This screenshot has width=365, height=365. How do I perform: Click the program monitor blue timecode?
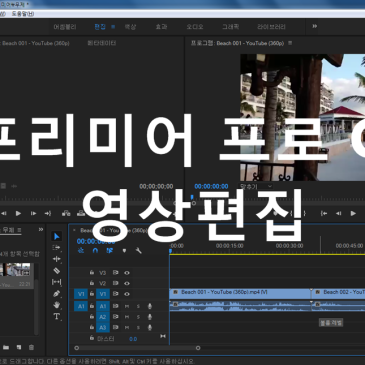pyautogui.click(x=211, y=186)
